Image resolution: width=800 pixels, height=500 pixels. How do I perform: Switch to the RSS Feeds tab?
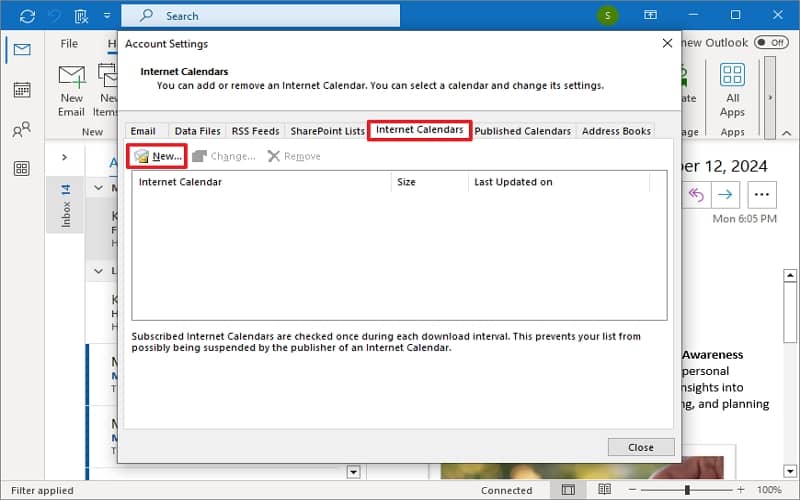[255, 131]
